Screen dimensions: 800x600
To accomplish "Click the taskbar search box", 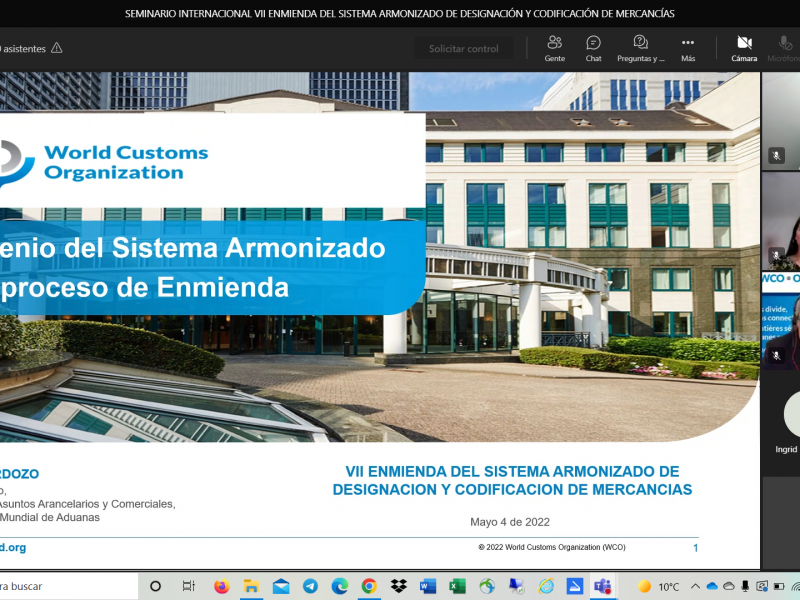I will click(69, 586).
